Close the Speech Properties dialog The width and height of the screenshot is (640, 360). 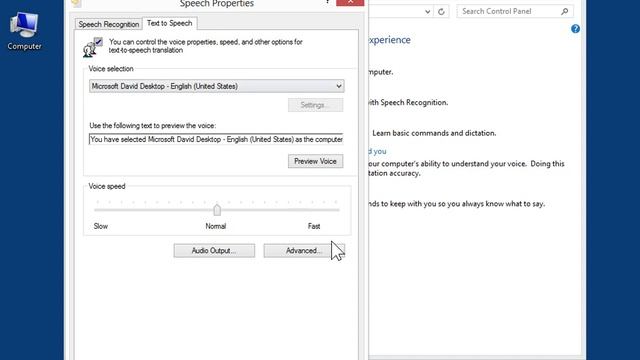click(x=350, y=2)
